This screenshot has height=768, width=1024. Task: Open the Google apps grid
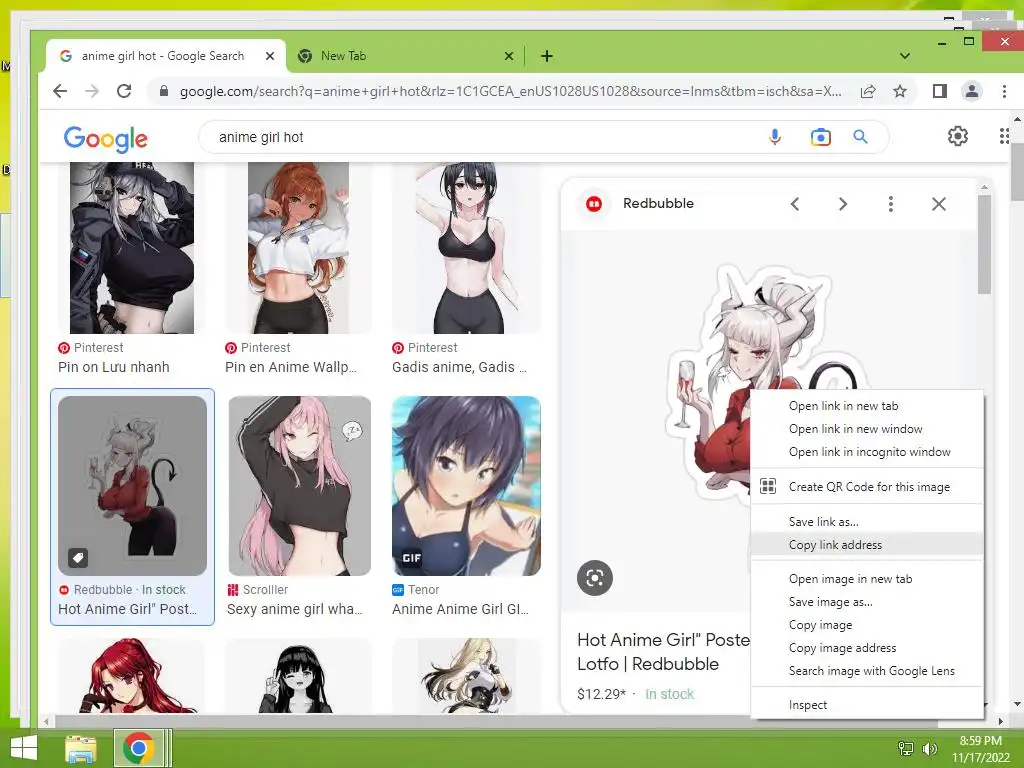click(x=1004, y=136)
